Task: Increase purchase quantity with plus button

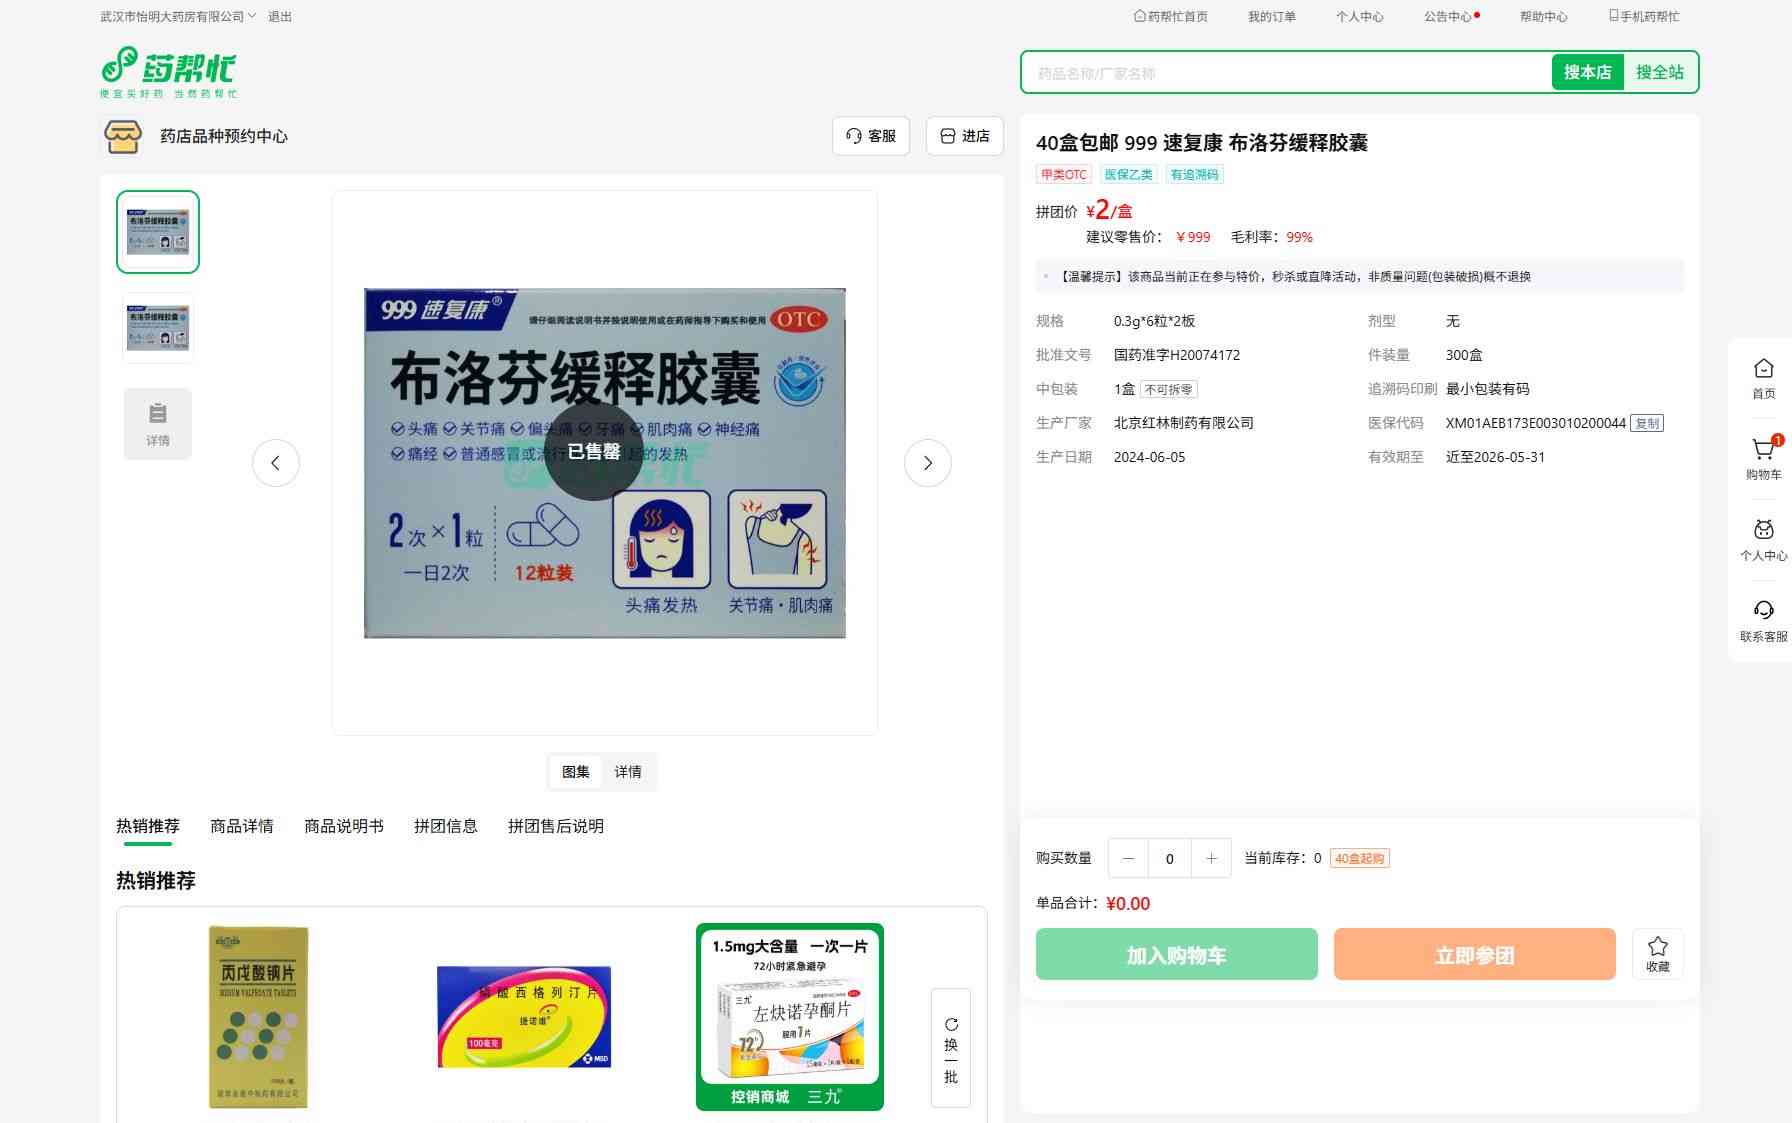Action: tap(1211, 858)
